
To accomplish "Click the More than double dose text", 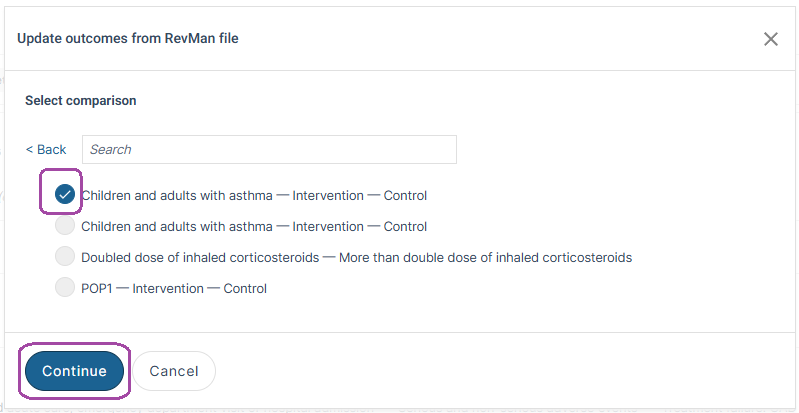I will [x=485, y=257].
